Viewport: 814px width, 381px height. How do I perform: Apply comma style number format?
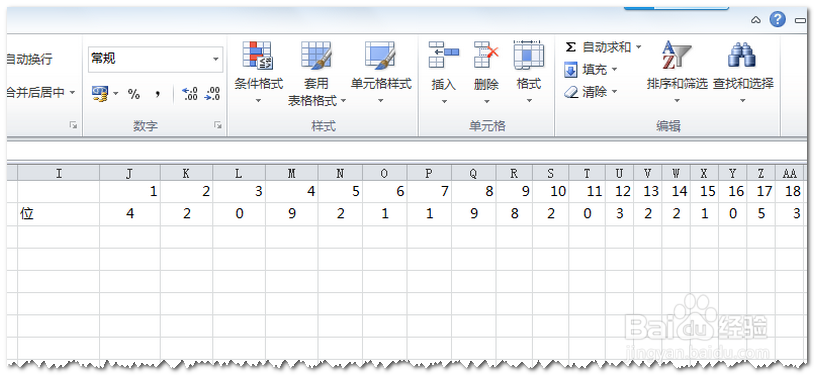pos(158,94)
